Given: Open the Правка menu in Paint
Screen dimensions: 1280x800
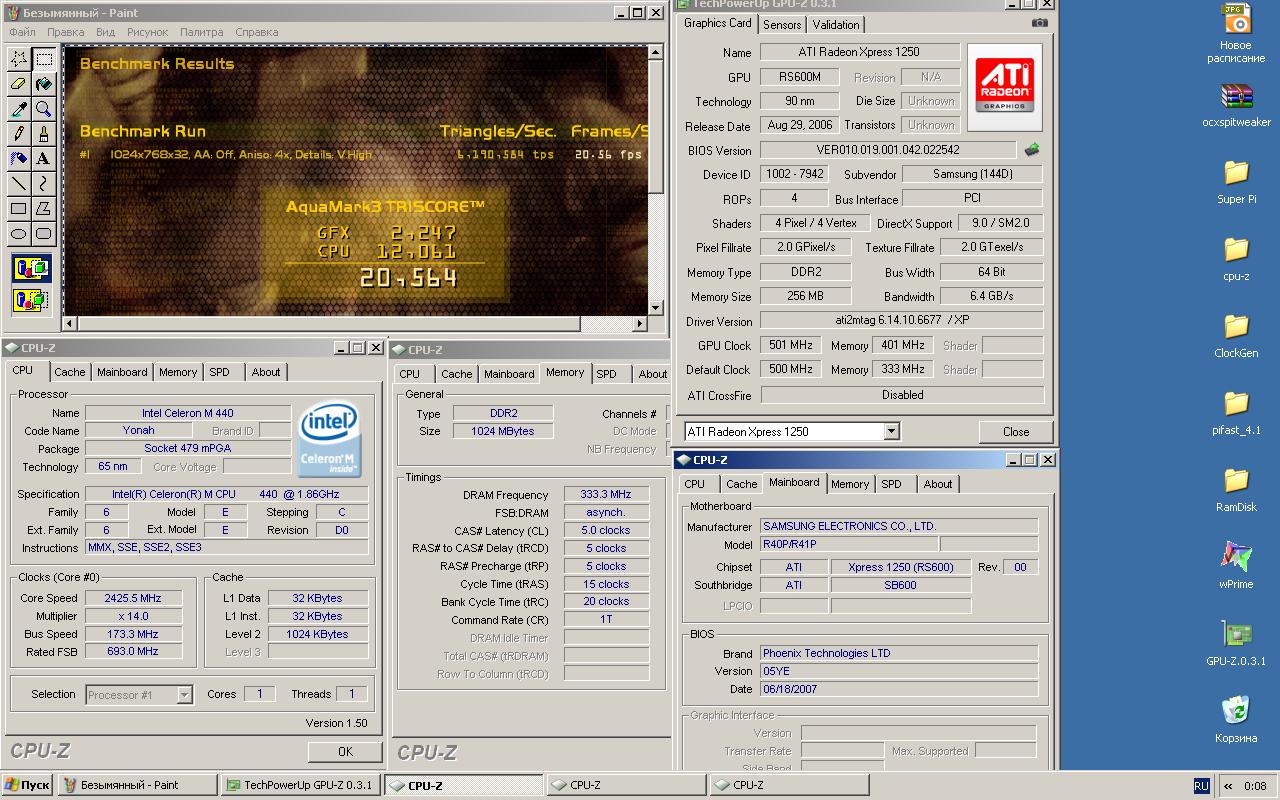Looking at the screenshot, I should 66,32.
